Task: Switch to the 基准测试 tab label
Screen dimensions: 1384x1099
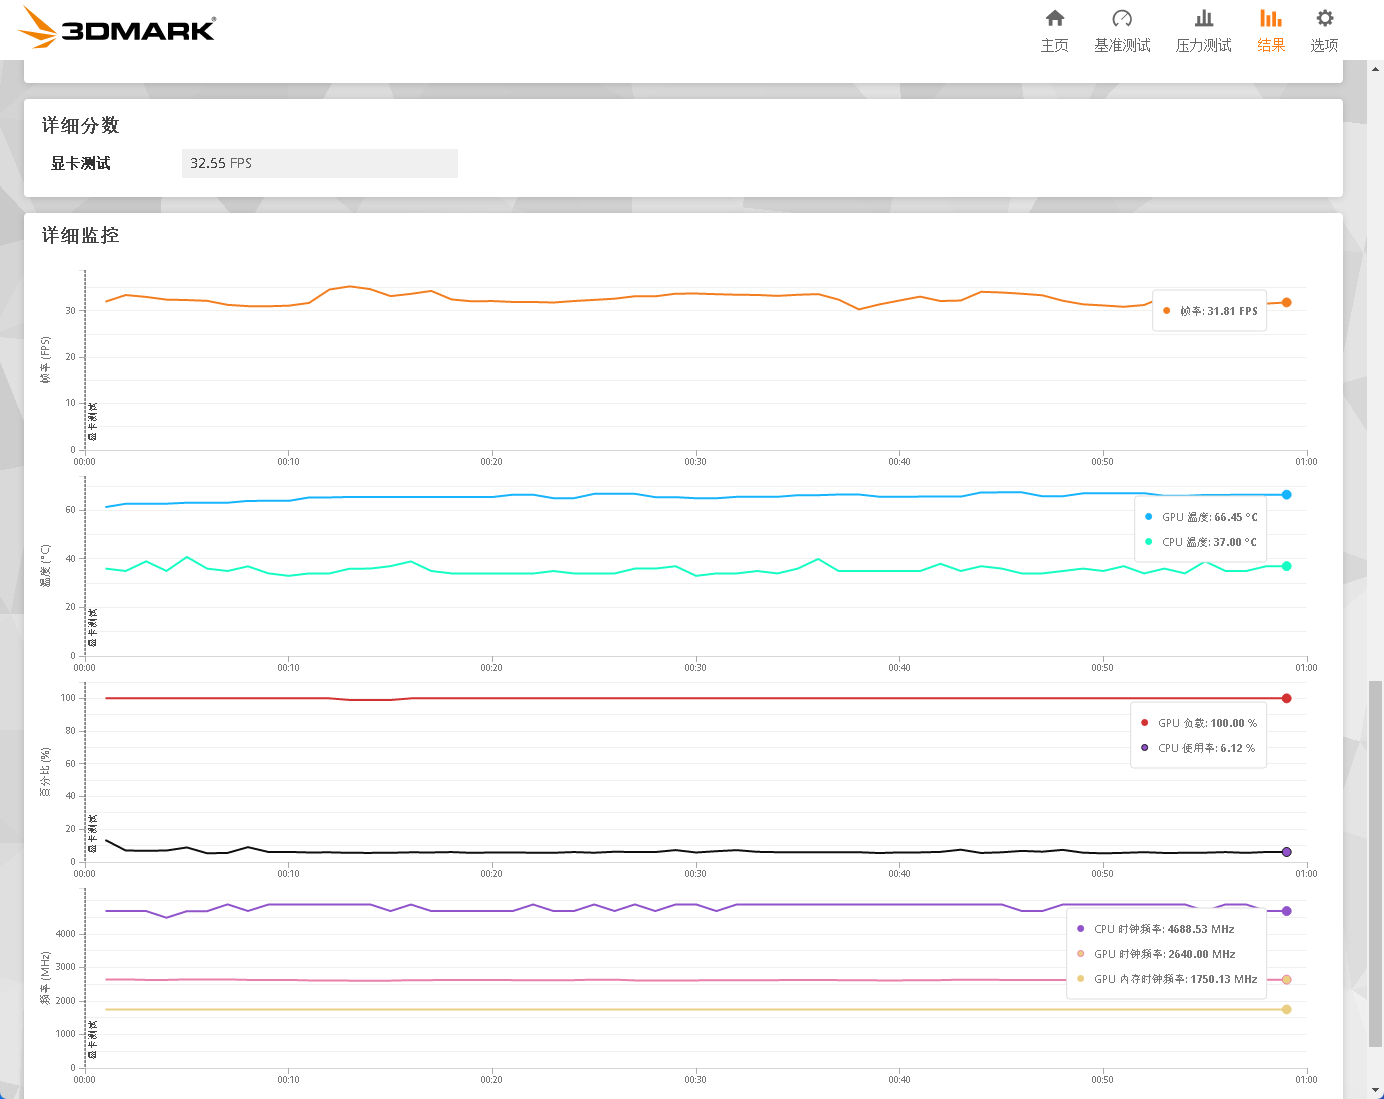Action: click(1122, 45)
